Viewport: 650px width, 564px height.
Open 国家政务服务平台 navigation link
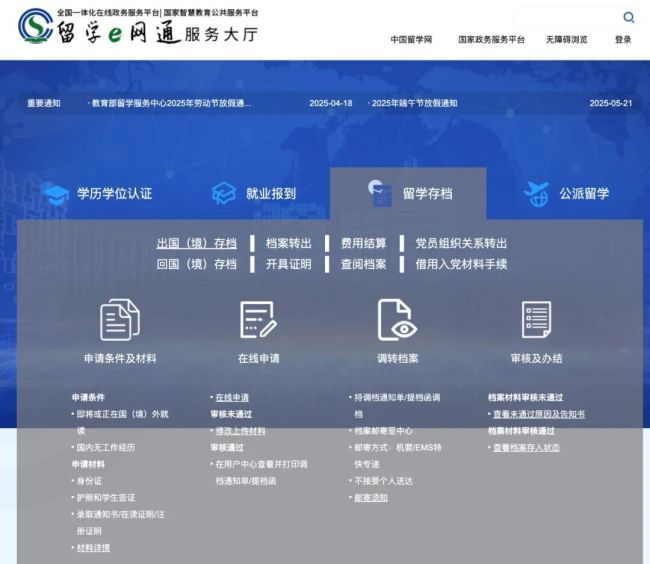[491, 40]
